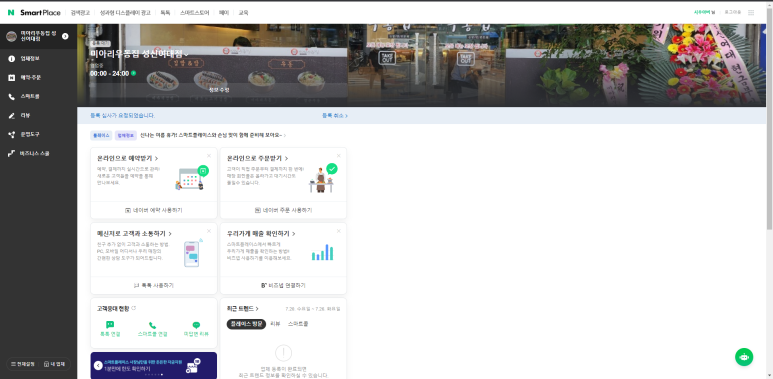773x379 pixels.
Task: Dismiss the 메신저로 고객과 소통하기 card
Action: 209,231
